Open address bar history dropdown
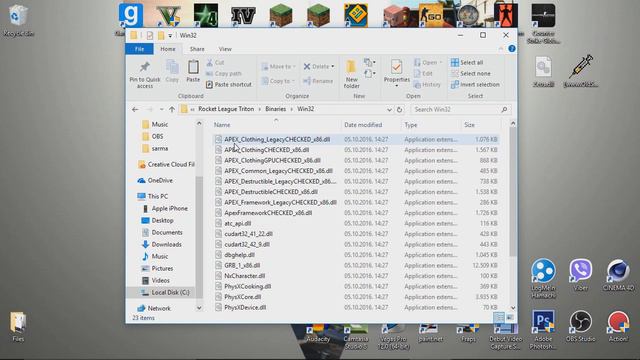This screenshot has height=360, width=640. click(389, 109)
